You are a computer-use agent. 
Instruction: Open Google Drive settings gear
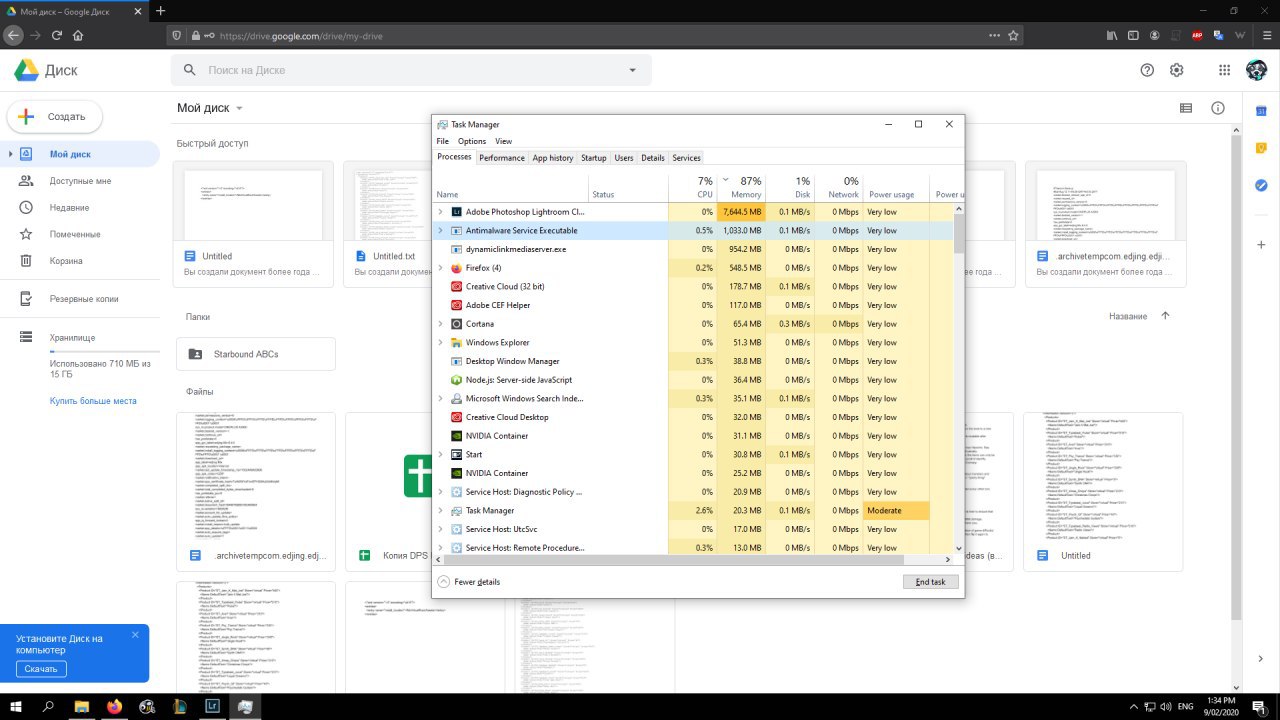pyautogui.click(x=1177, y=70)
